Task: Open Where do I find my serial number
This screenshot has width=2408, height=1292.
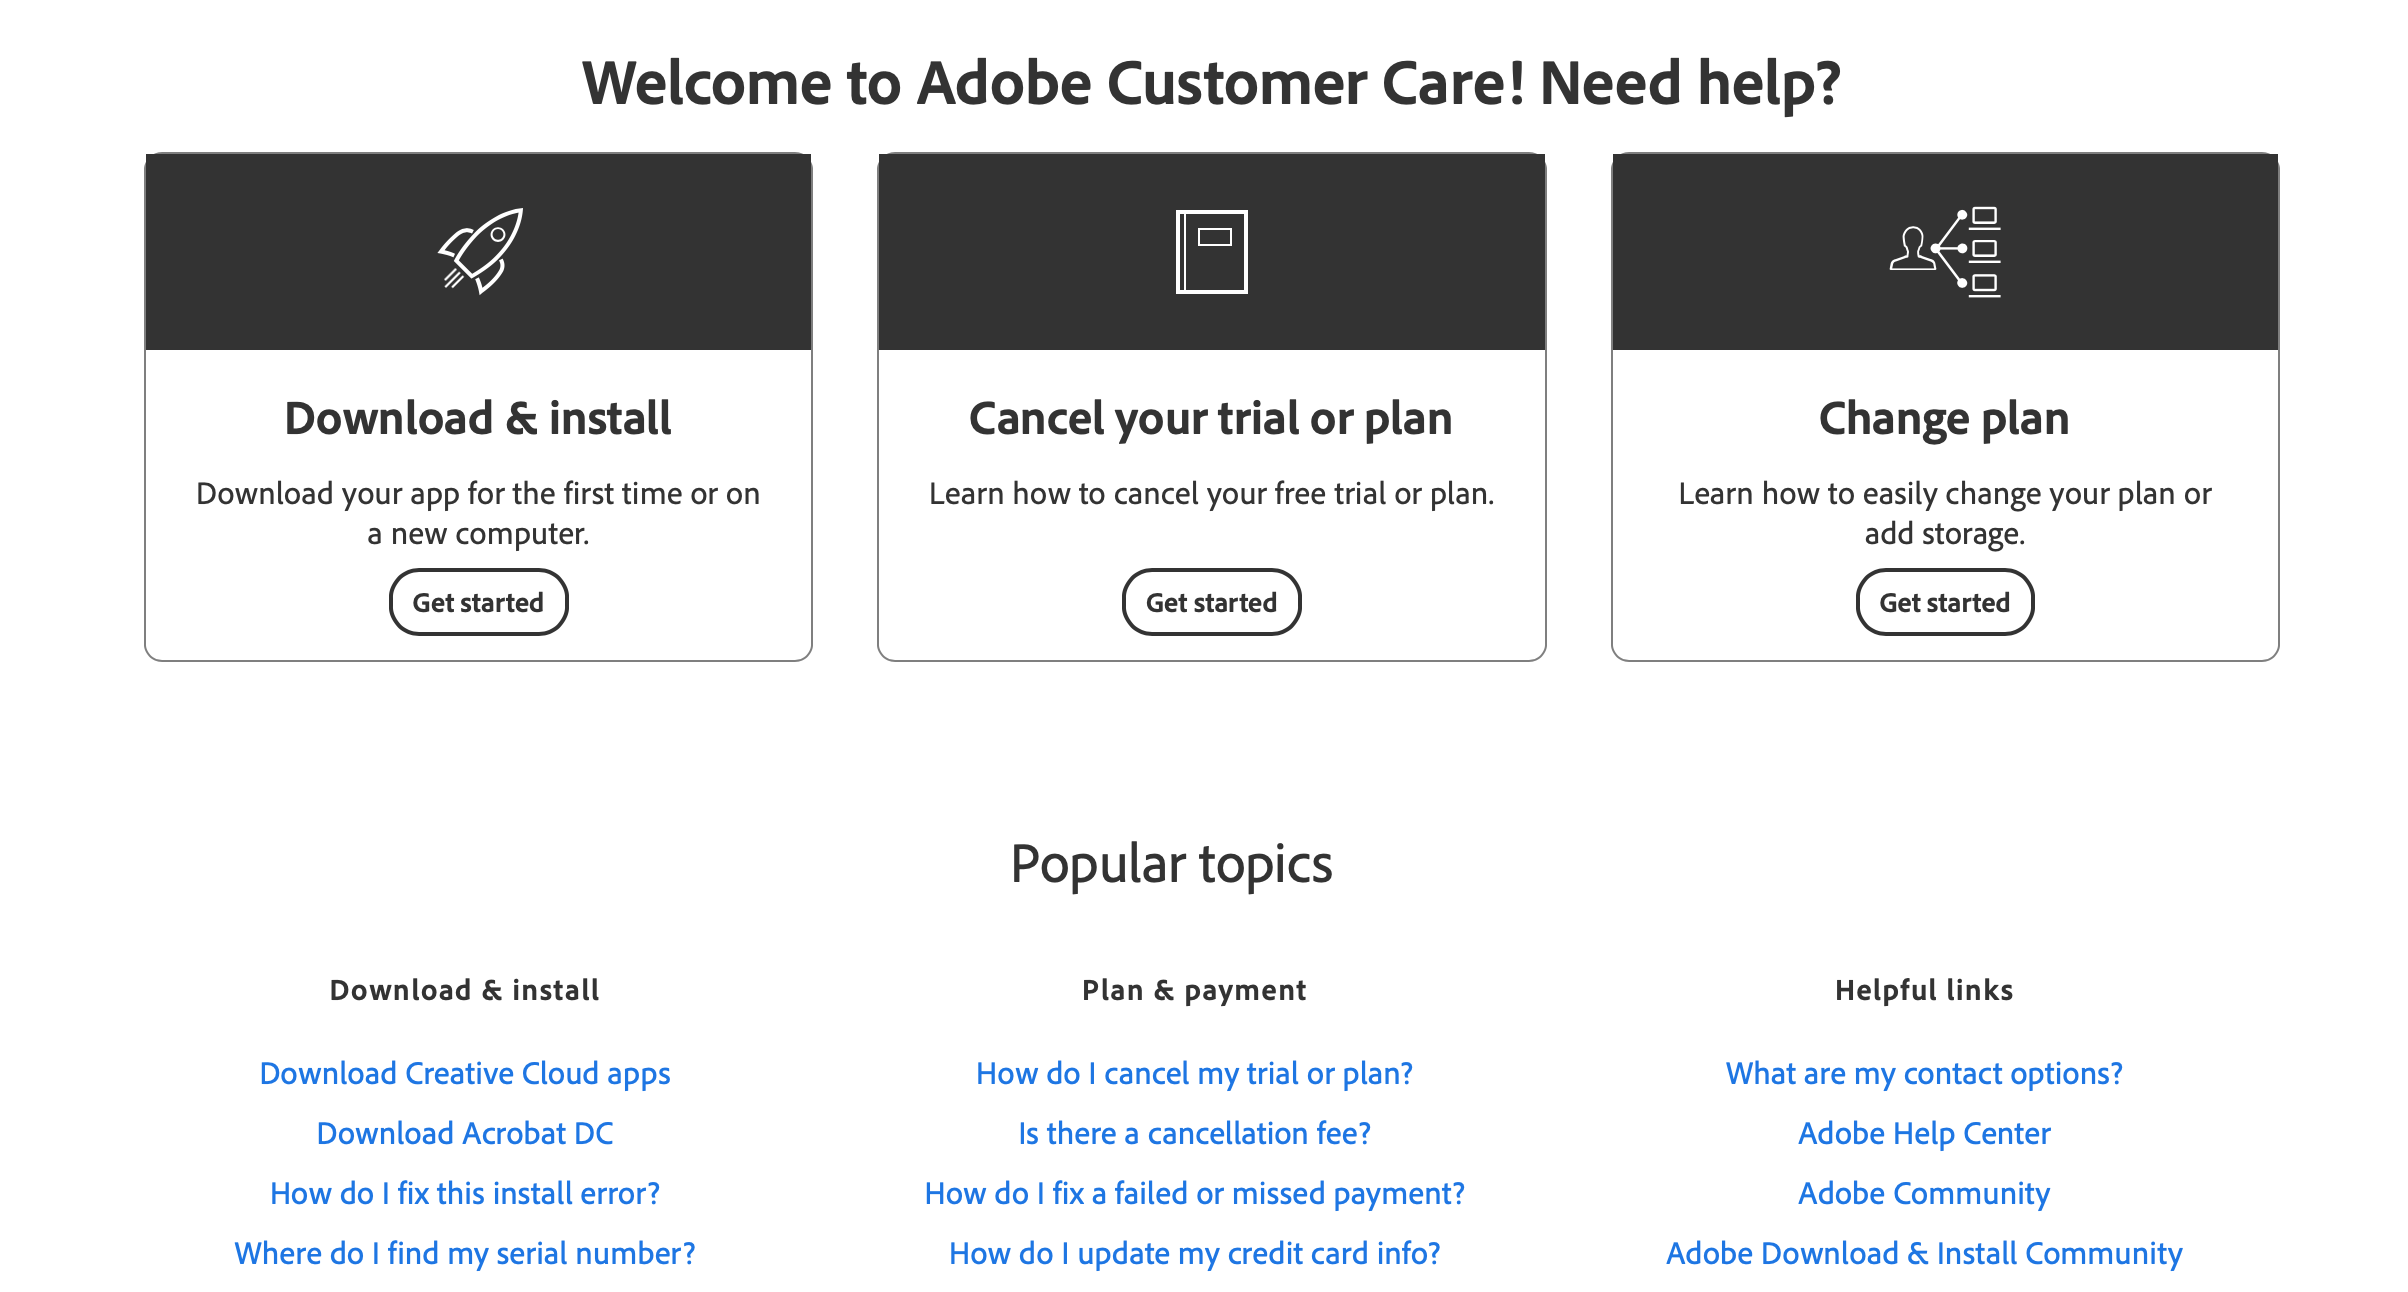Action: (464, 1252)
